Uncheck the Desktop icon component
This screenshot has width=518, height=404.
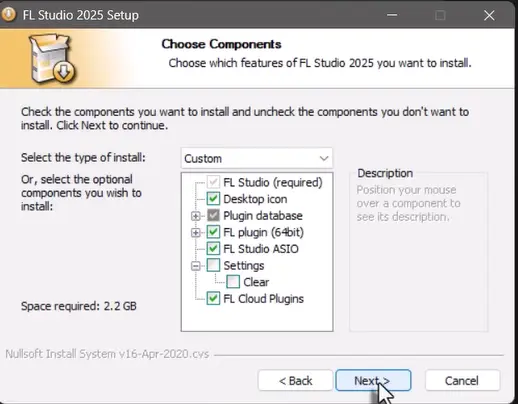click(x=213, y=199)
